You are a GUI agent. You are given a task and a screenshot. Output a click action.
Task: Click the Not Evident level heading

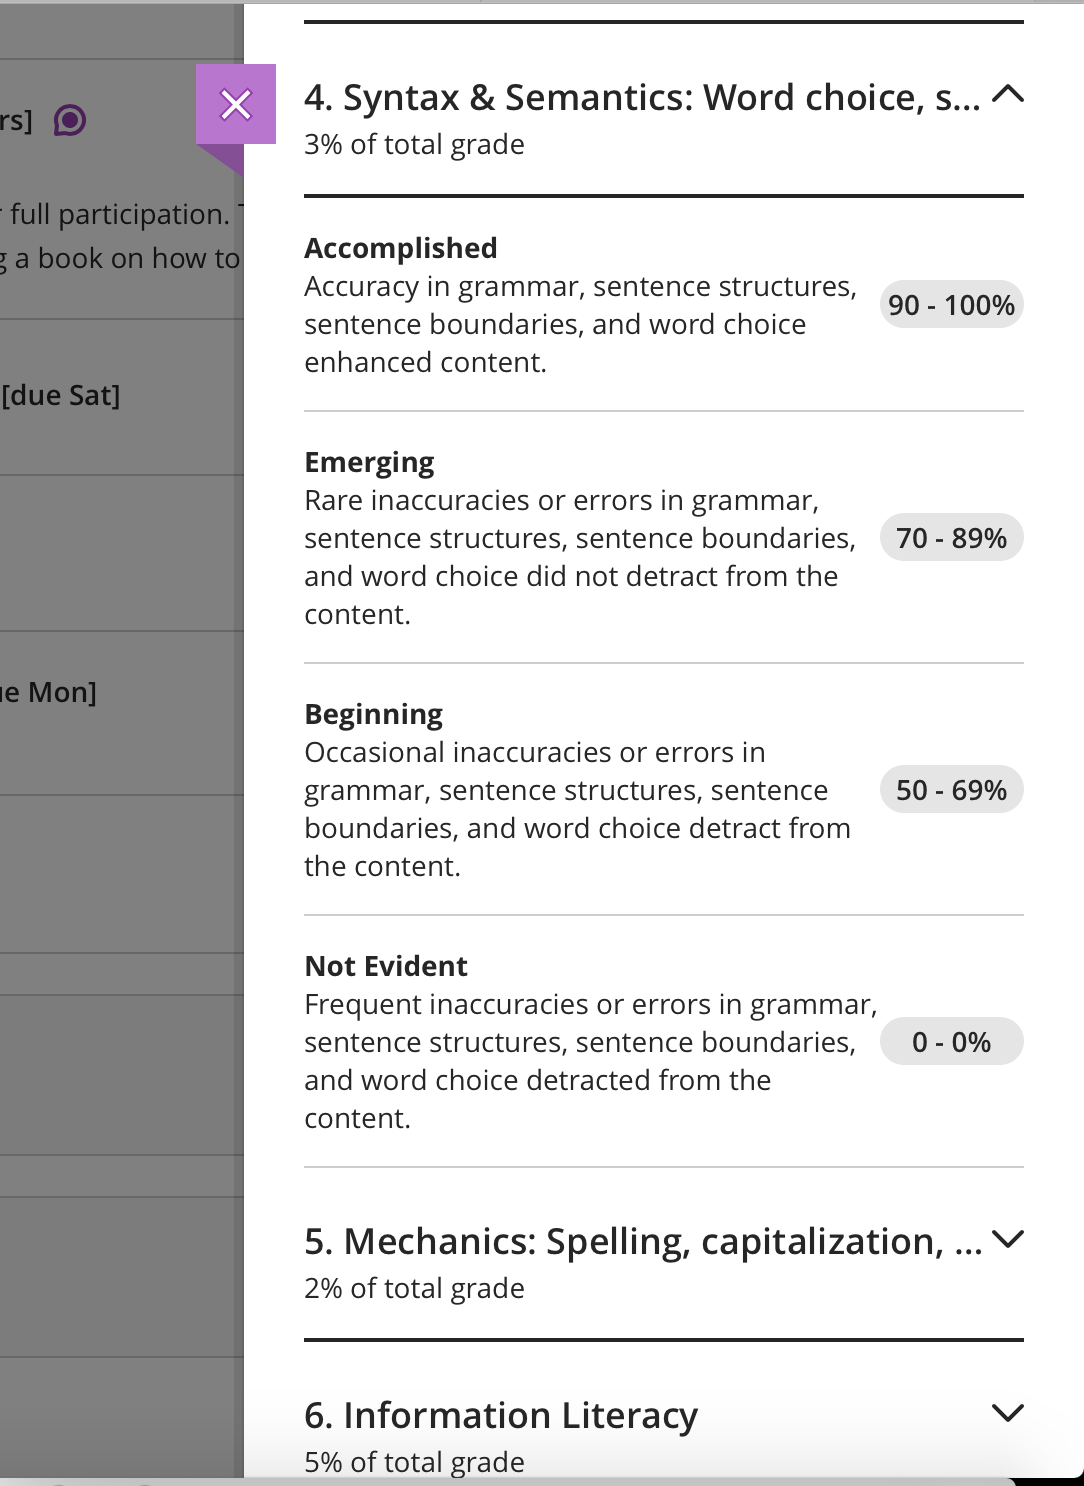click(386, 966)
